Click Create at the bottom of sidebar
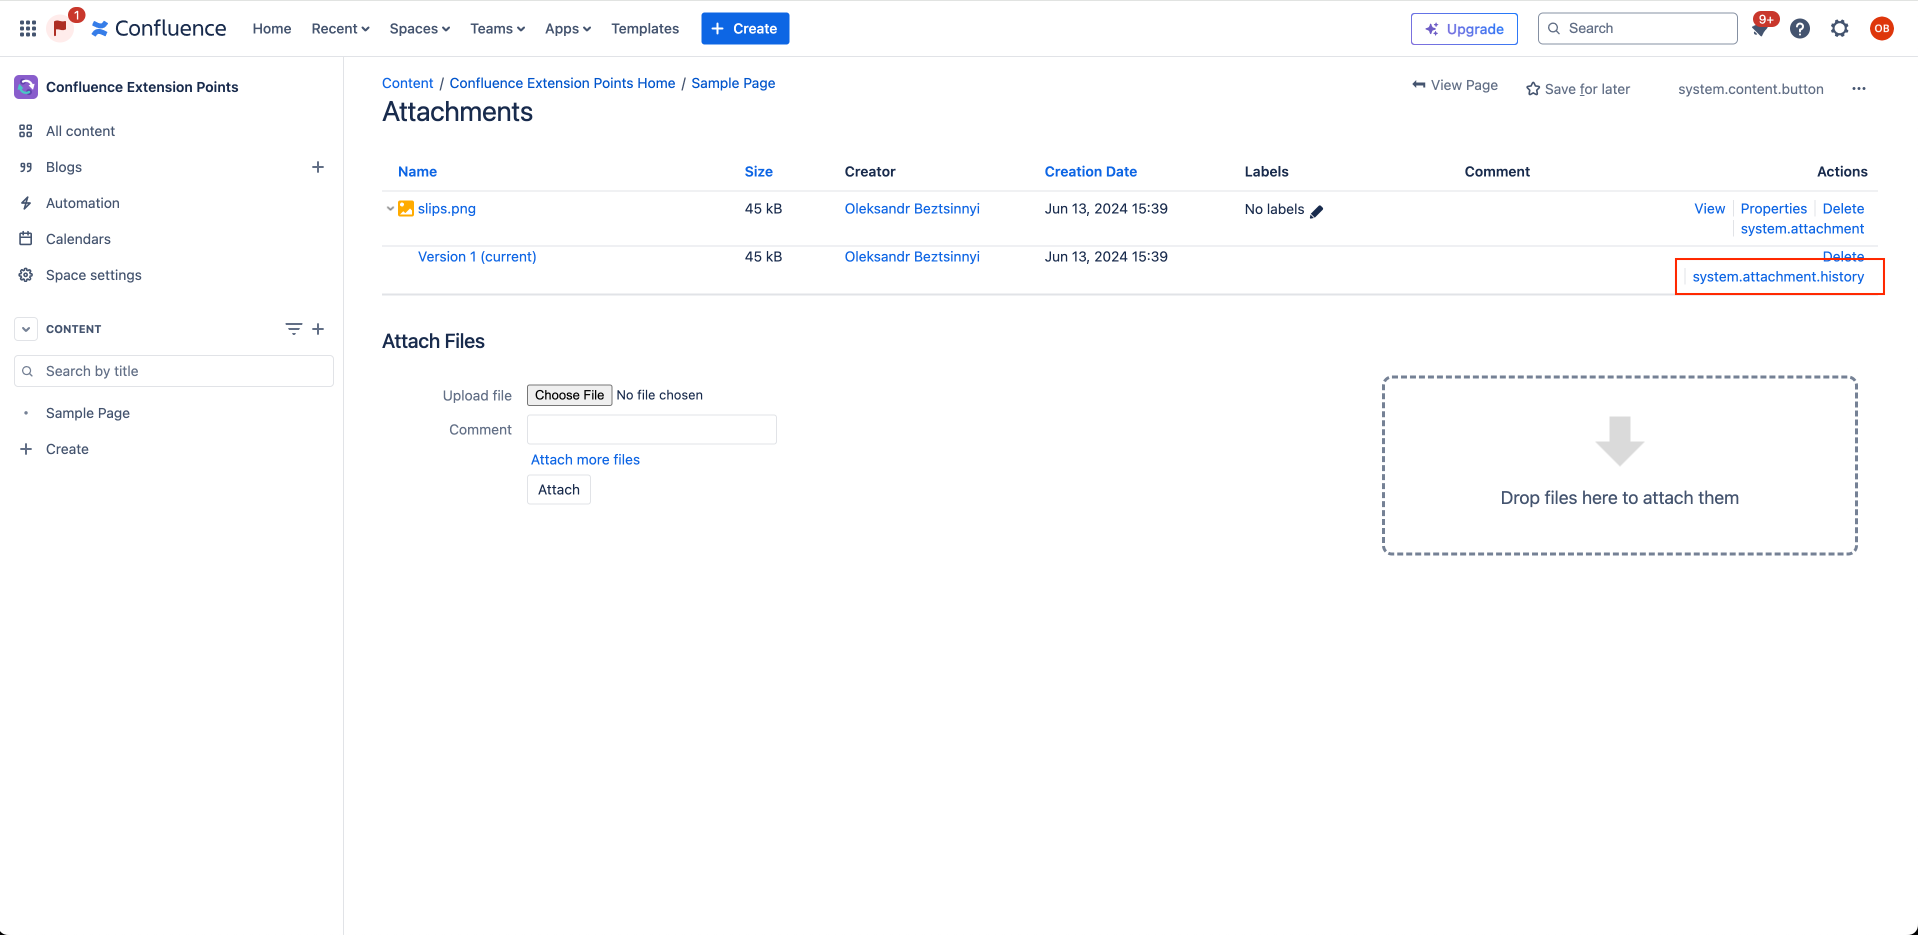1918x935 pixels. (67, 449)
